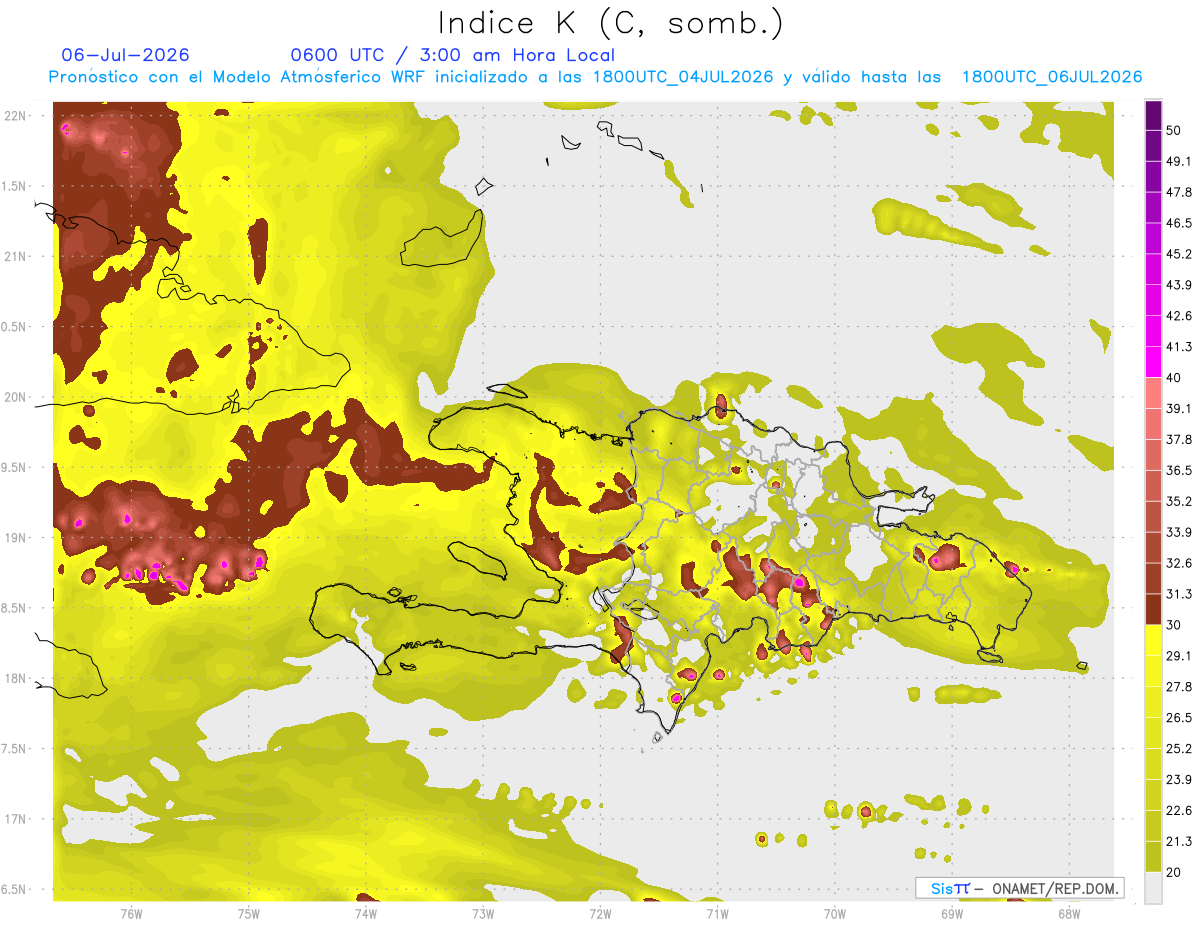Click the '31.3' color scale value
The width and height of the screenshot is (1200, 927).
tap(1178, 595)
